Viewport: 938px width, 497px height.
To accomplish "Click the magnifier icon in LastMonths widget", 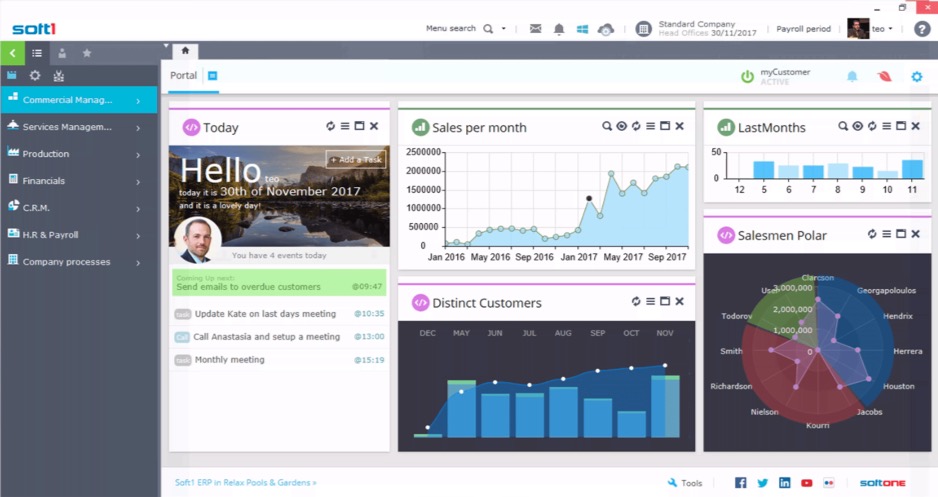I will click(x=842, y=126).
